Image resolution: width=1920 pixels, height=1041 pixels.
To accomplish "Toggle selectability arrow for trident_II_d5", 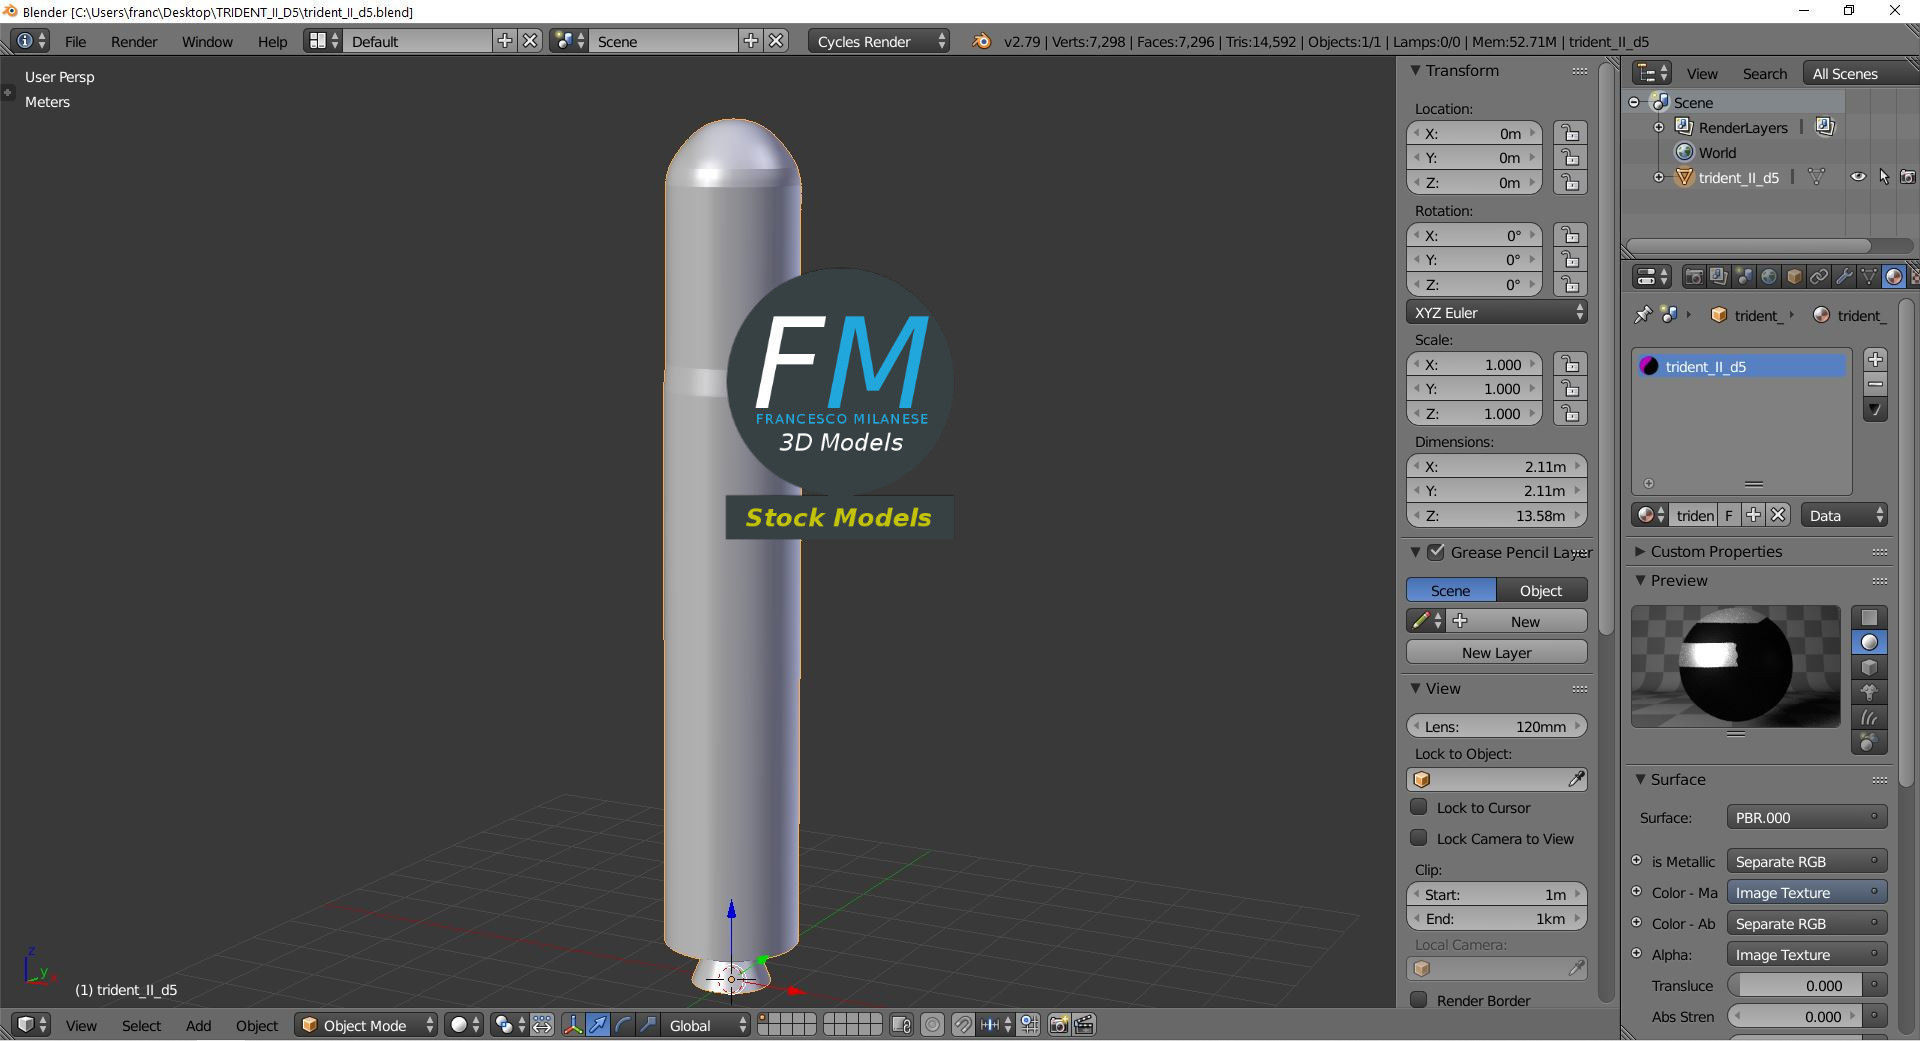I will (1884, 177).
